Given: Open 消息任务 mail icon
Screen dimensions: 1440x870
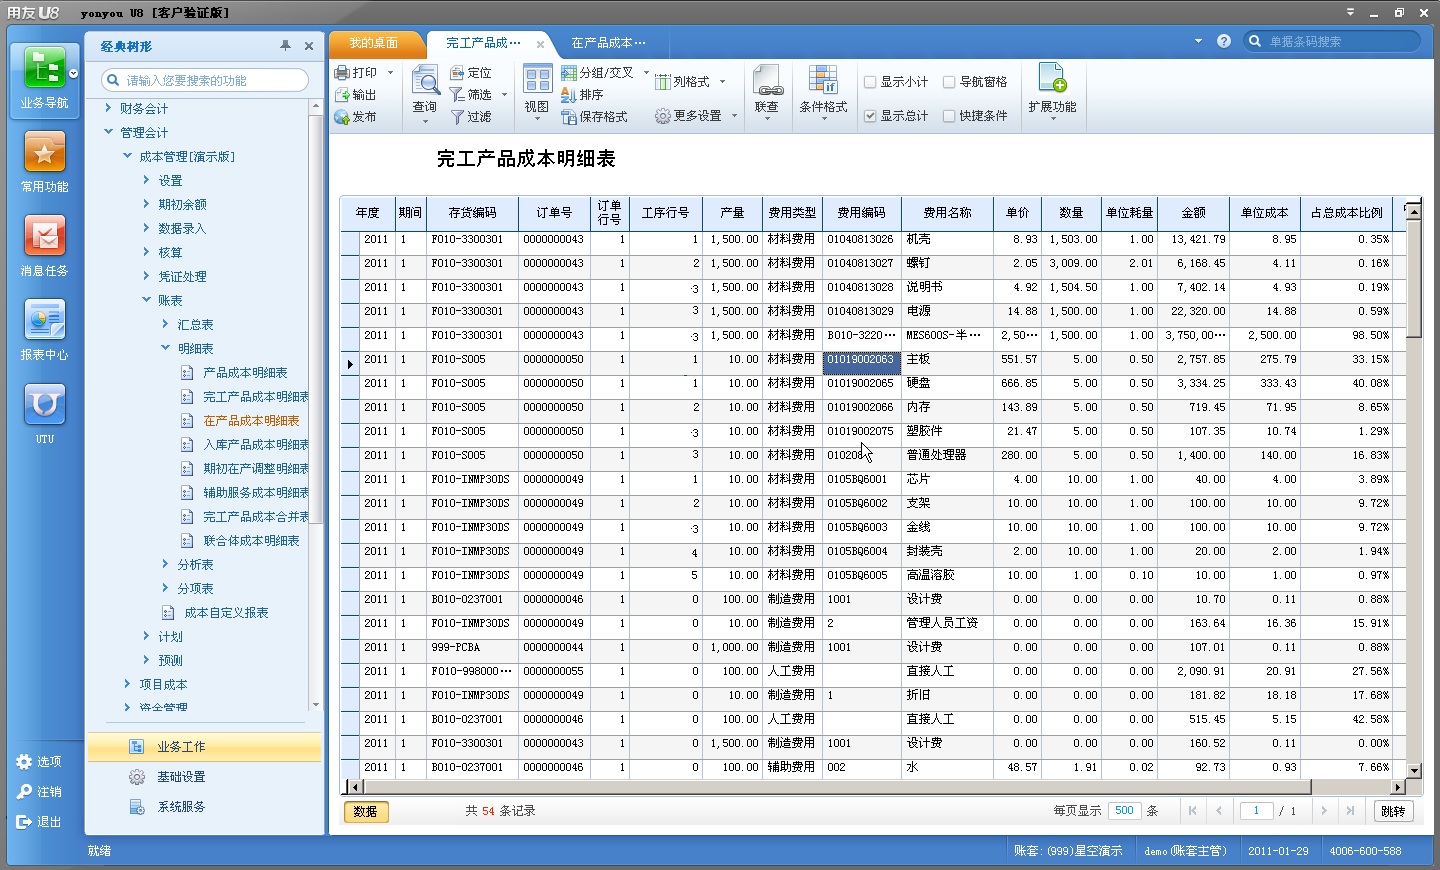Looking at the screenshot, I should pyautogui.click(x=44, y=237).
